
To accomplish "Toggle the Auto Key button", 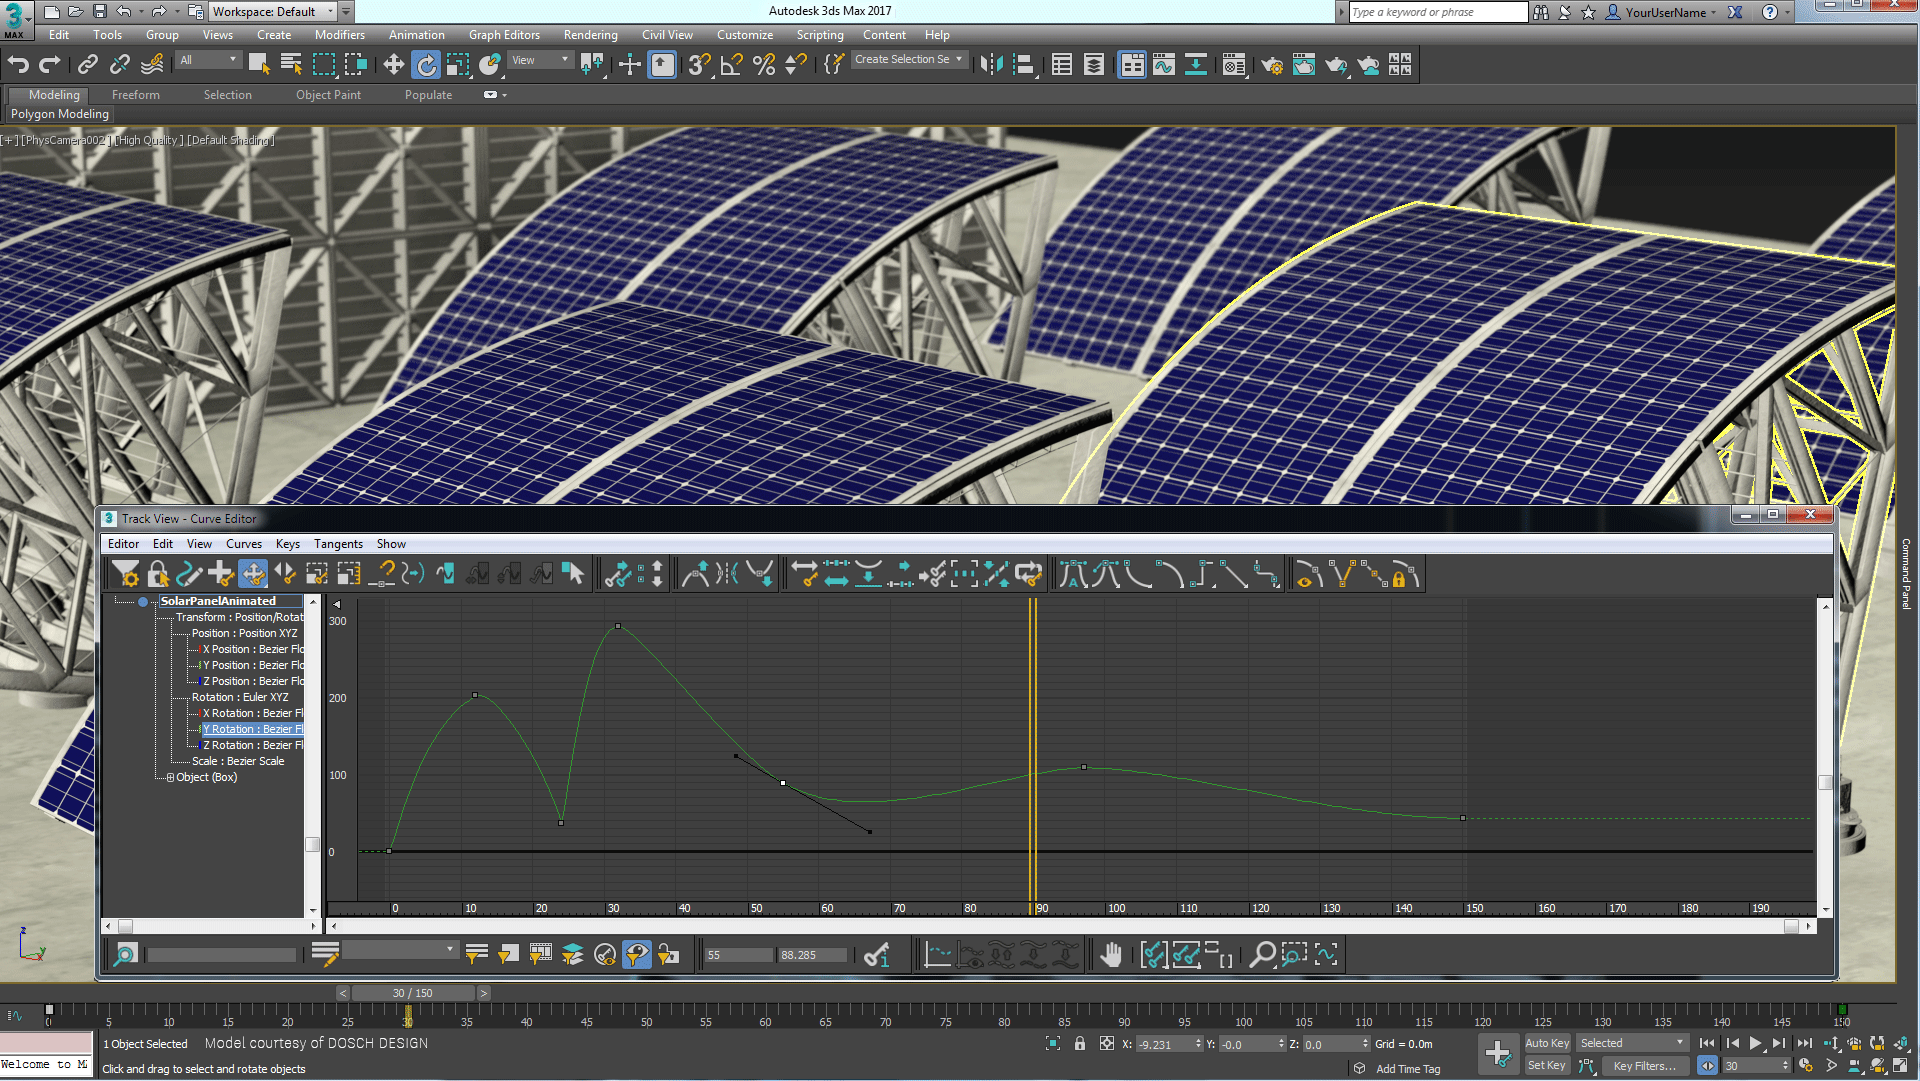I will click(1546, 1043).
